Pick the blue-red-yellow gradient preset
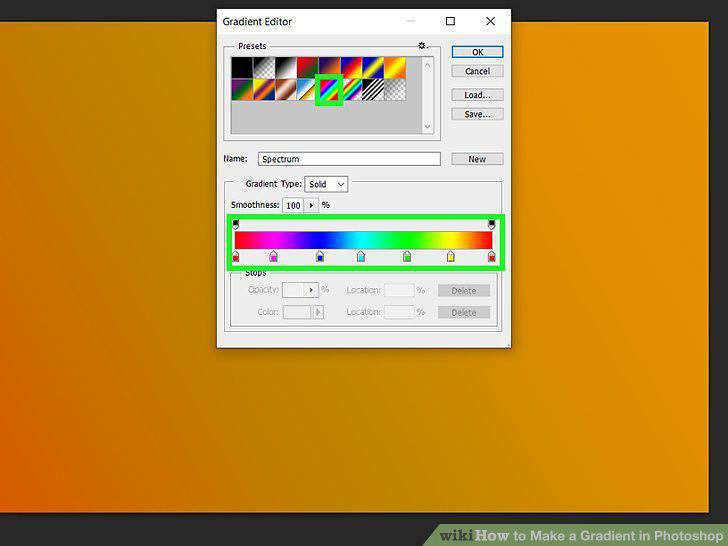Screen dimensions: 728x546 [x=351, y=67]
